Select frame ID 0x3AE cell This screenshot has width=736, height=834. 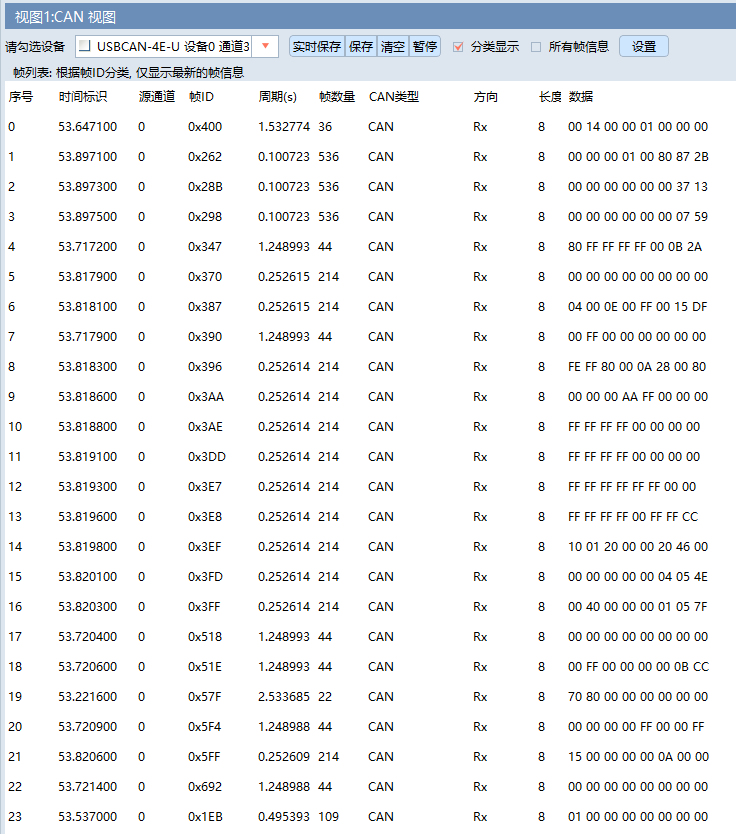pyautogui.click(x=205, y=427)
